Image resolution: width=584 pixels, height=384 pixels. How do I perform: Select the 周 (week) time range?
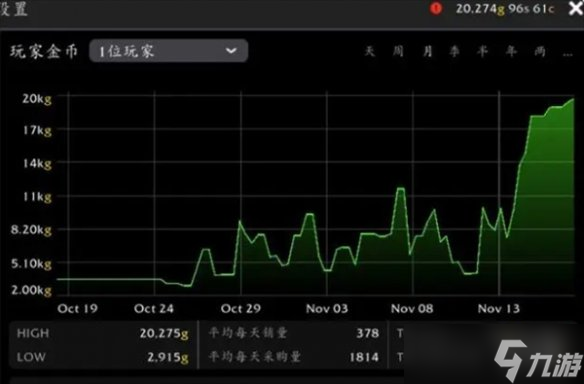tap(398, 51)
